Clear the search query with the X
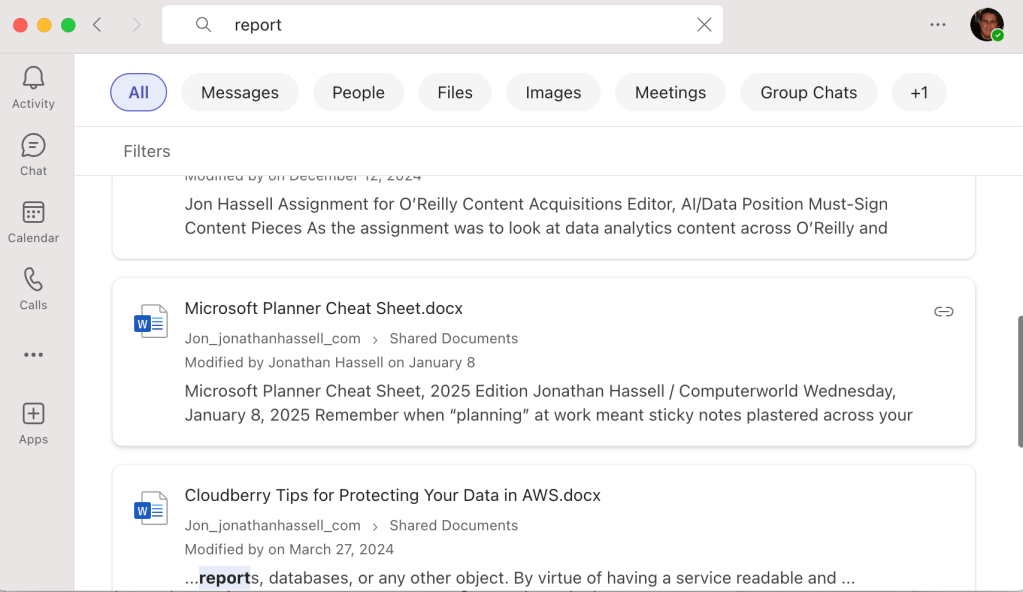1023x592 pixels. pos(704,24)
